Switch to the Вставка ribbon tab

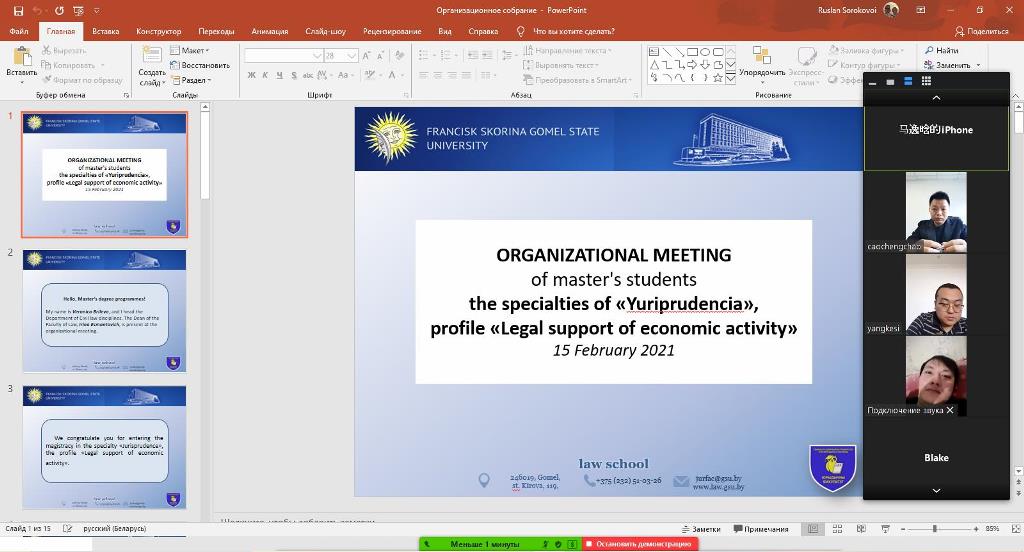coord(106,31)
